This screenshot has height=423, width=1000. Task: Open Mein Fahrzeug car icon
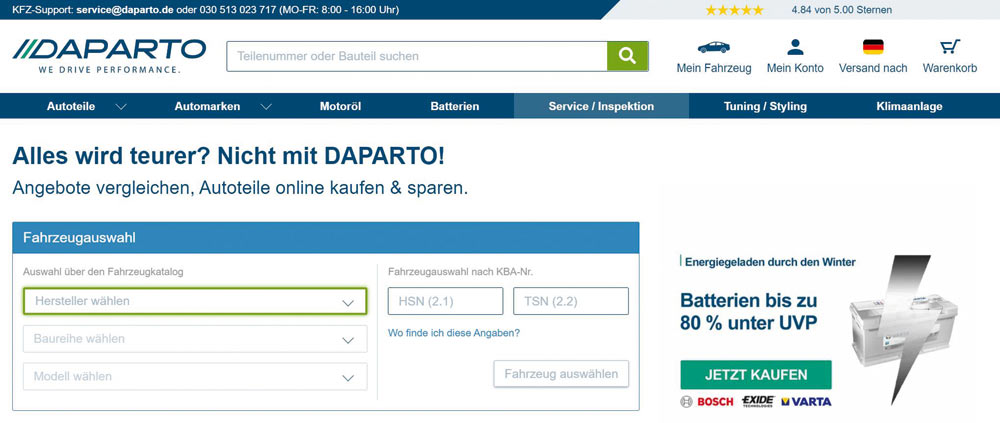pyautogui.click(x=714, y=47)
